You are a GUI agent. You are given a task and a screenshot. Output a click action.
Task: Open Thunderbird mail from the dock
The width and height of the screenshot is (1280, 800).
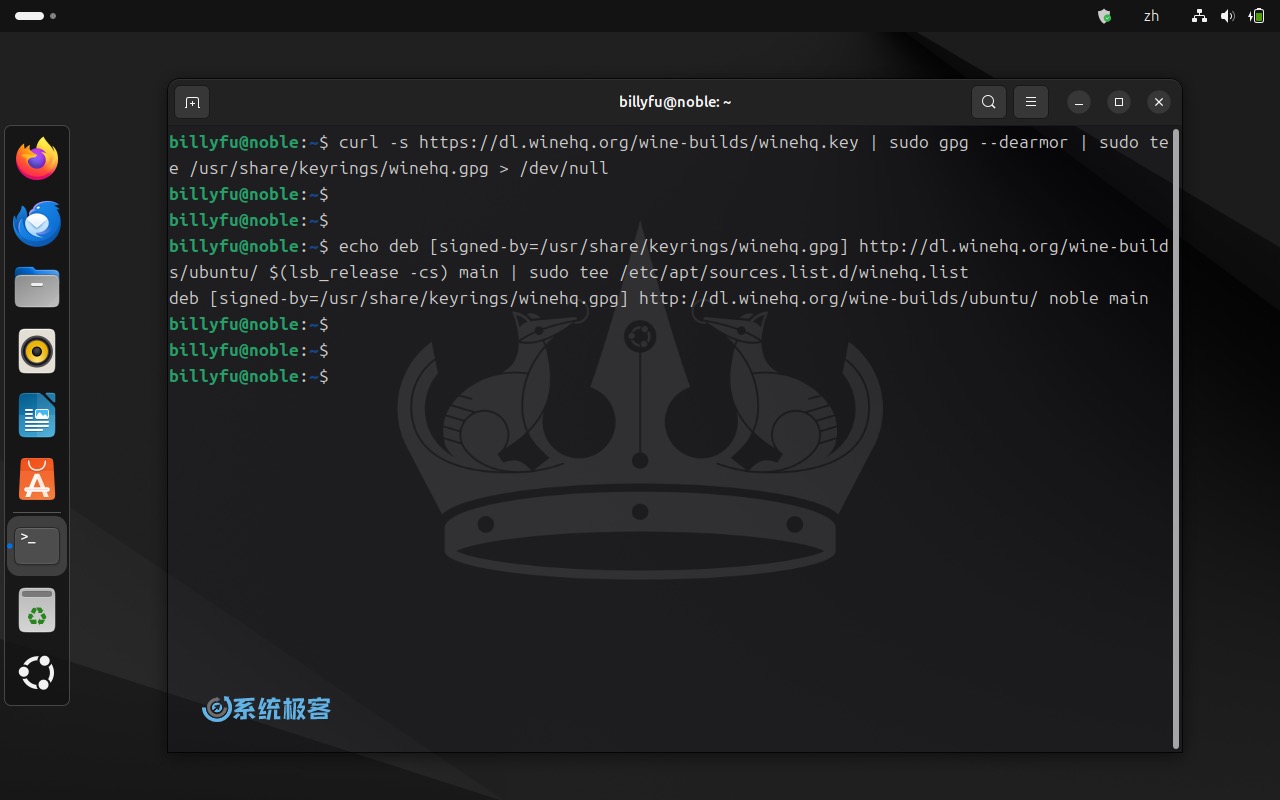37,223
